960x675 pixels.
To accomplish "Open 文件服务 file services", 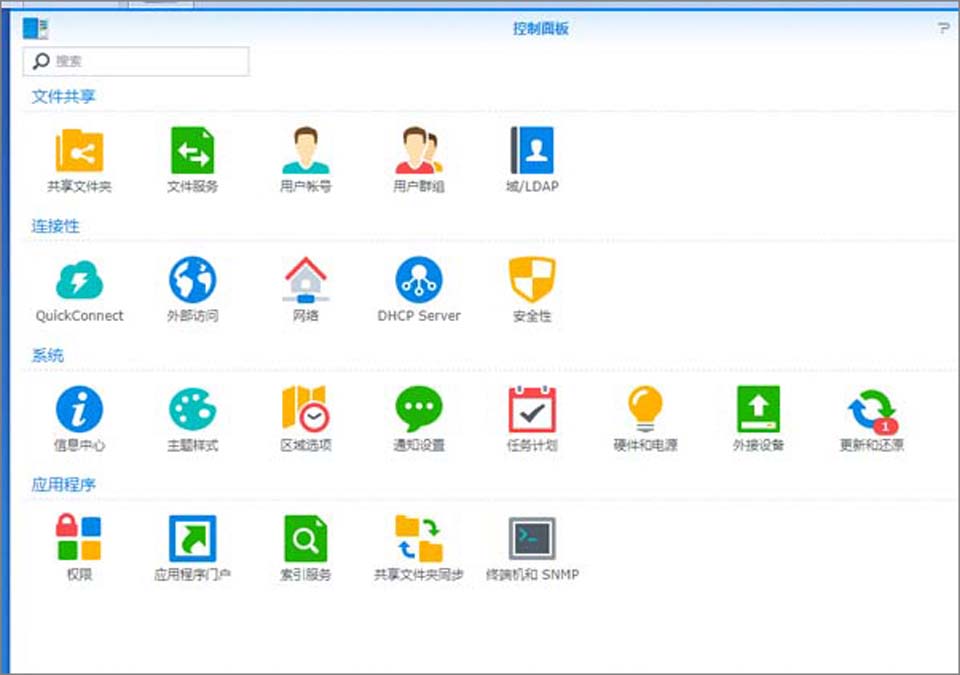I will point(192,151).
